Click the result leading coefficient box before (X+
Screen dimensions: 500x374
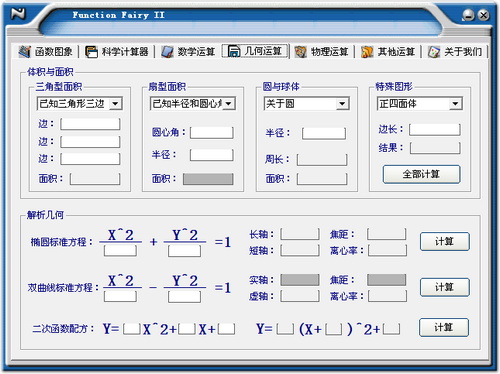[x=285, y=329]
